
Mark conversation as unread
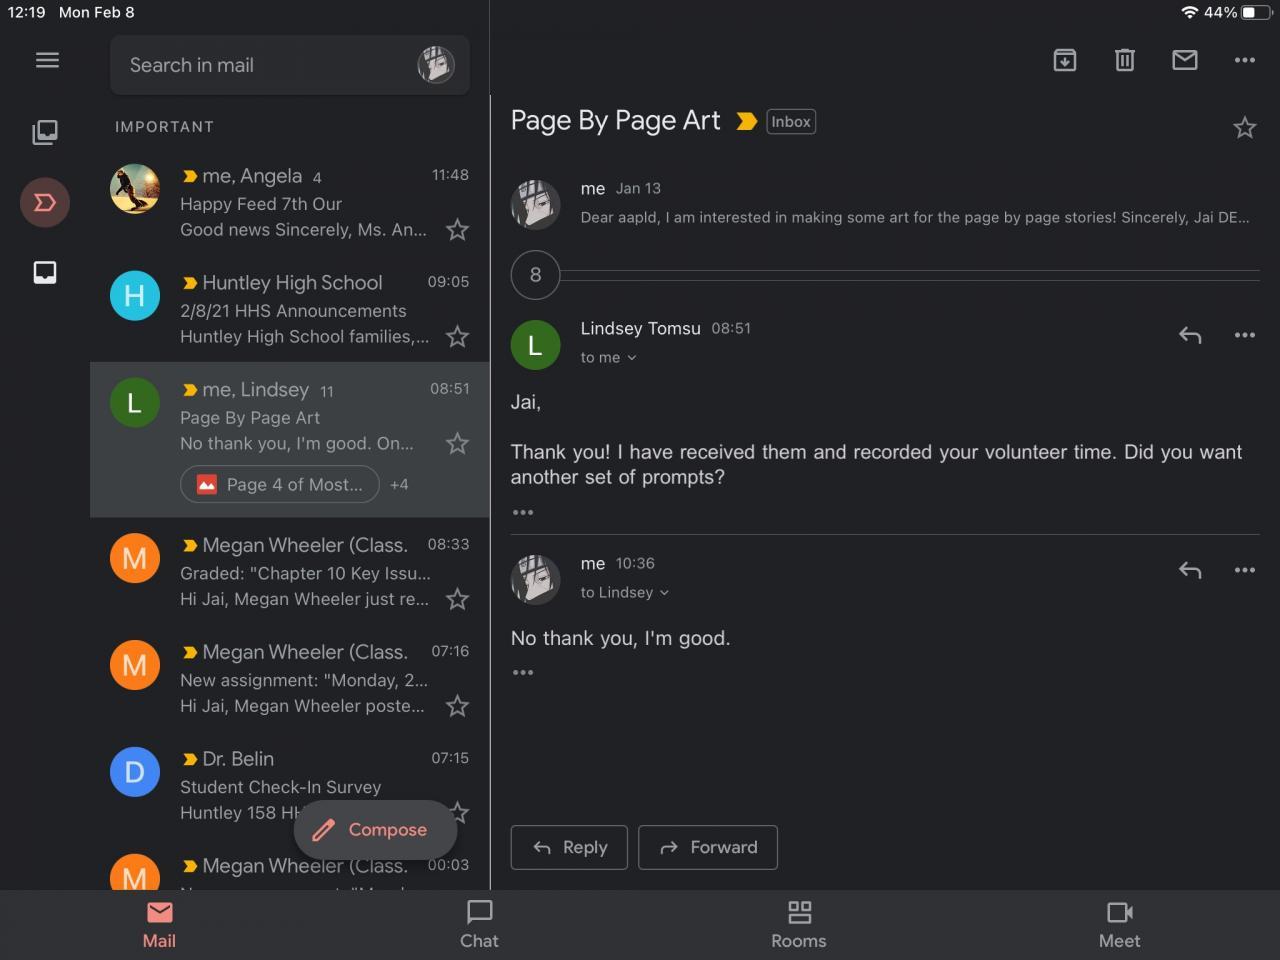(1185, 60)
